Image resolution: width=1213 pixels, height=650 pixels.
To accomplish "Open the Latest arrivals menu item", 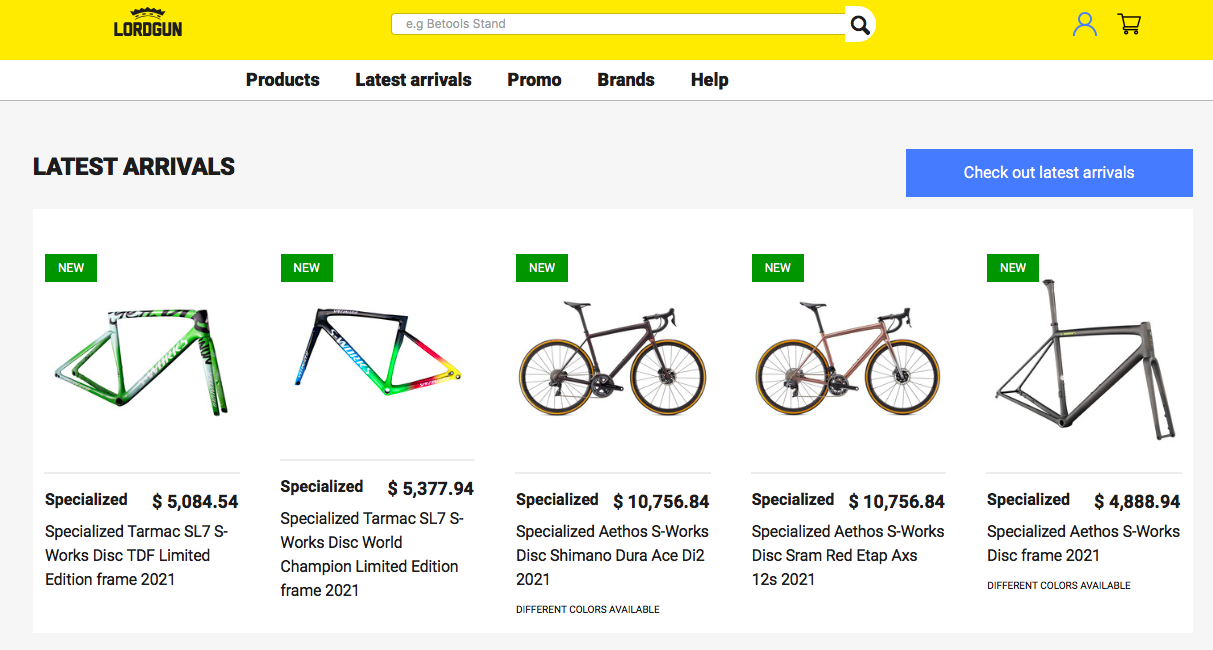I will pos(413,80).
